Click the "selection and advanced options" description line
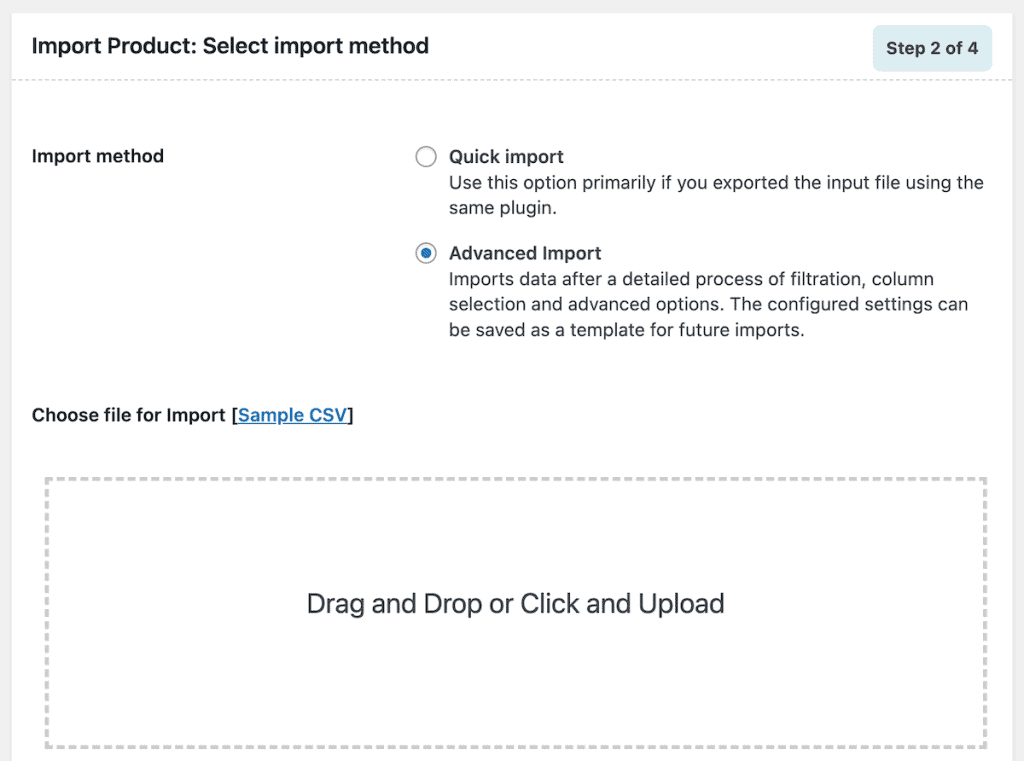 (708, 304)
